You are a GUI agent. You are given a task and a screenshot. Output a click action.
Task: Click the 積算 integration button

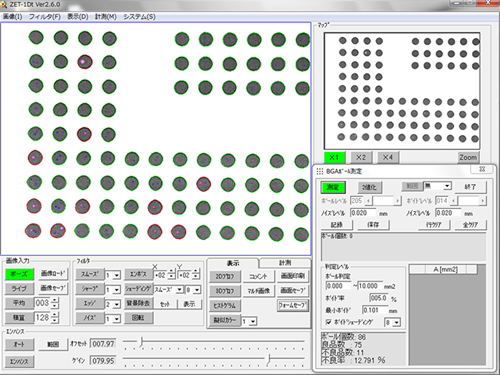point(19,318)
